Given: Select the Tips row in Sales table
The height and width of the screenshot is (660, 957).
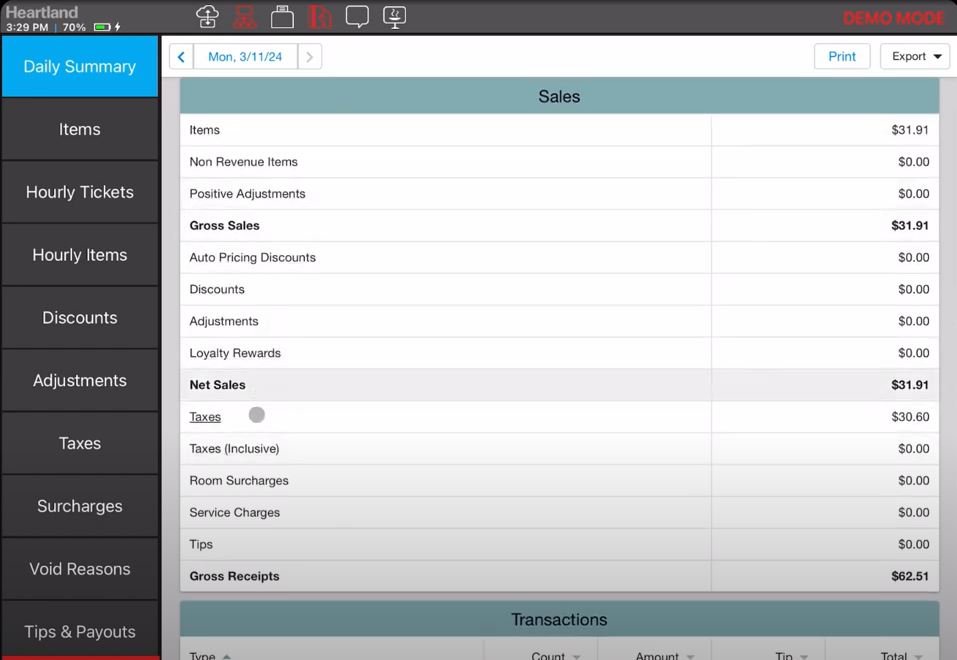Looking at the screenshot, I should point(559,544).
